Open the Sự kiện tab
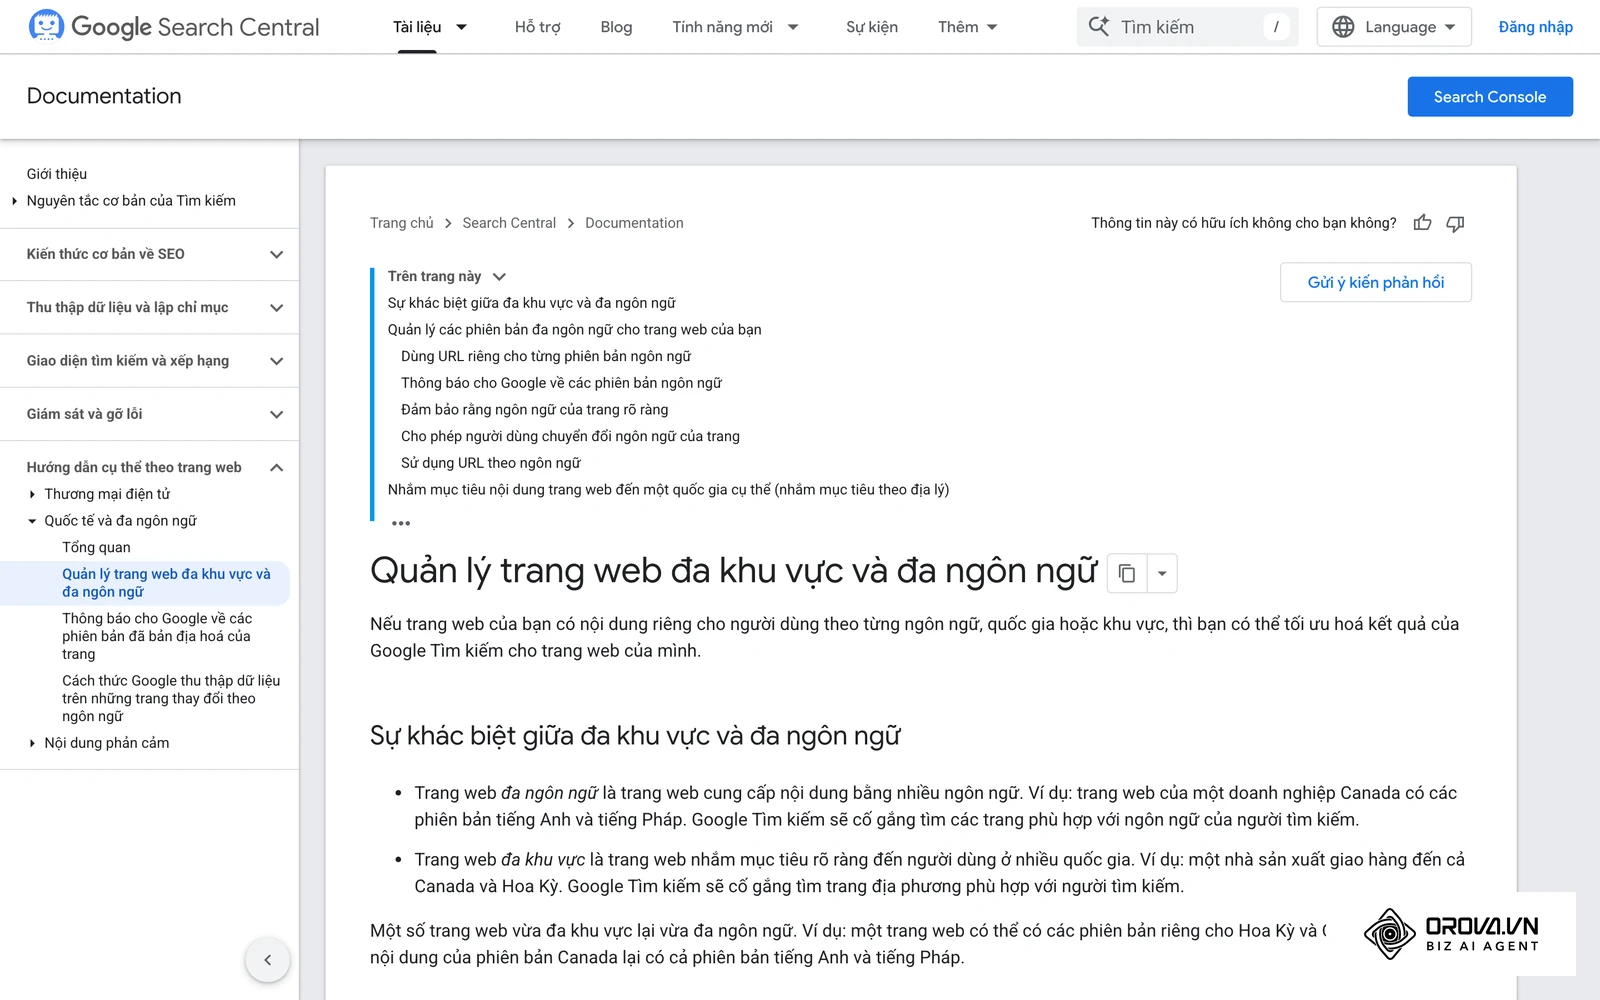 click(872, 27)
